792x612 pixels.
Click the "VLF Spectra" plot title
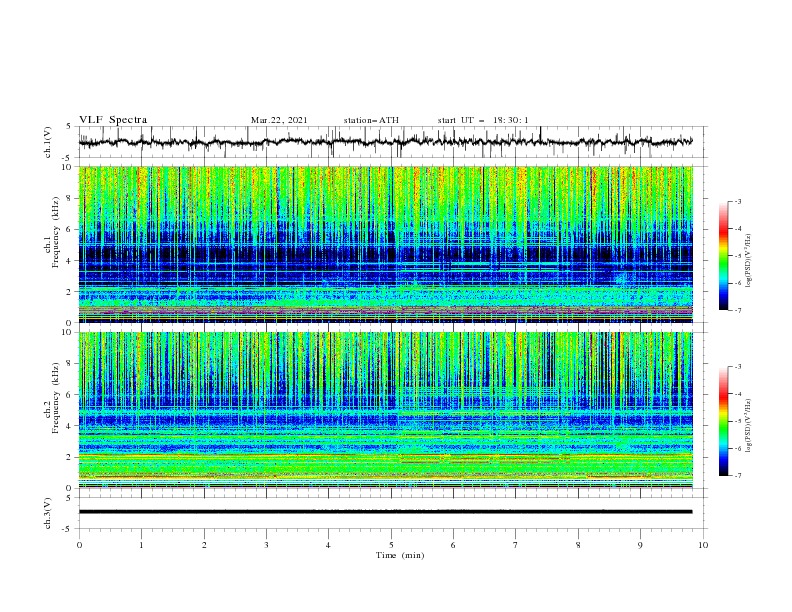[113, 120]
